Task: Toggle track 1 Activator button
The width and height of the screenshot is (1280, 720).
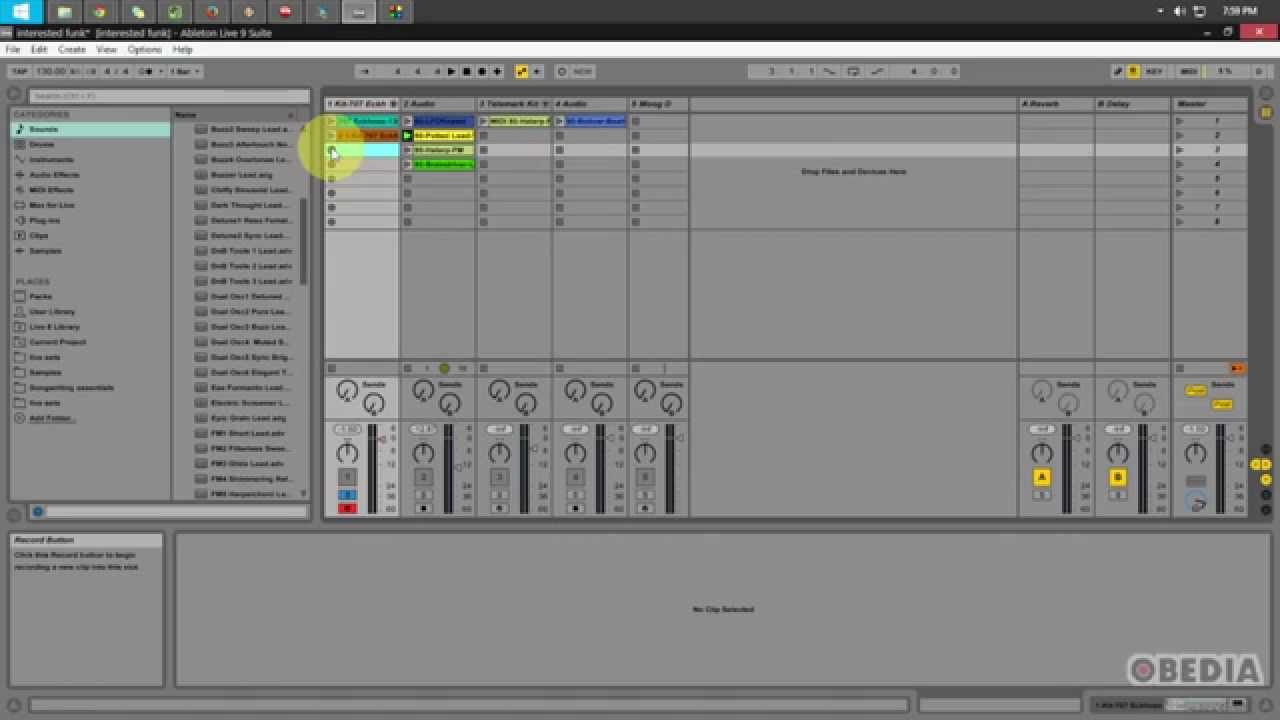Action: [347, 477]
